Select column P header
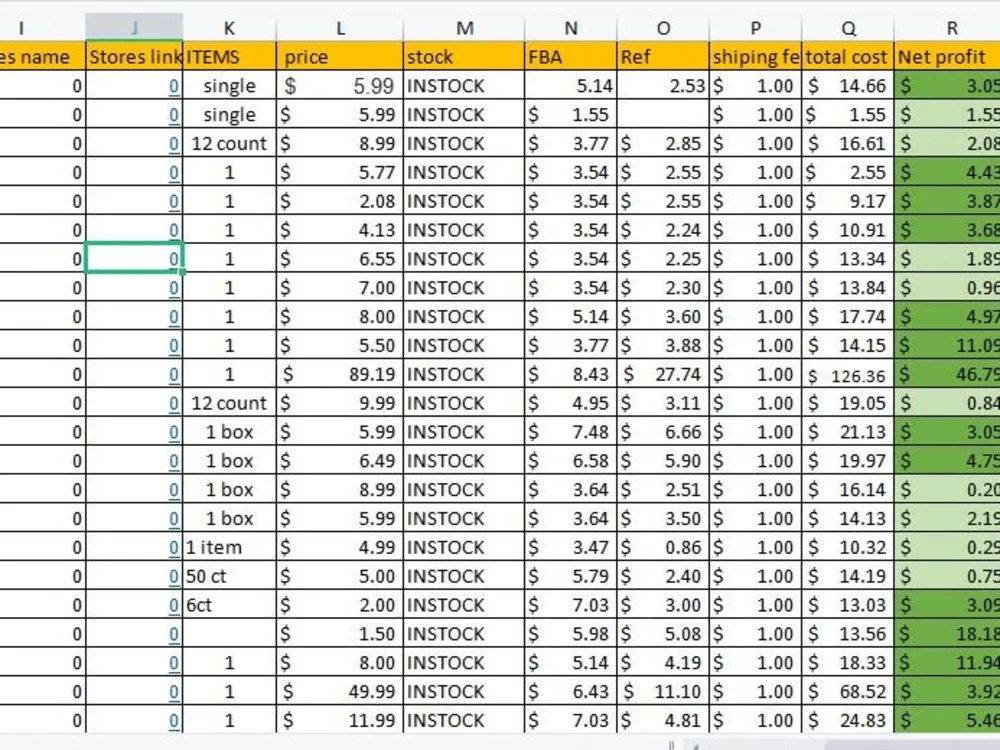 756,28
